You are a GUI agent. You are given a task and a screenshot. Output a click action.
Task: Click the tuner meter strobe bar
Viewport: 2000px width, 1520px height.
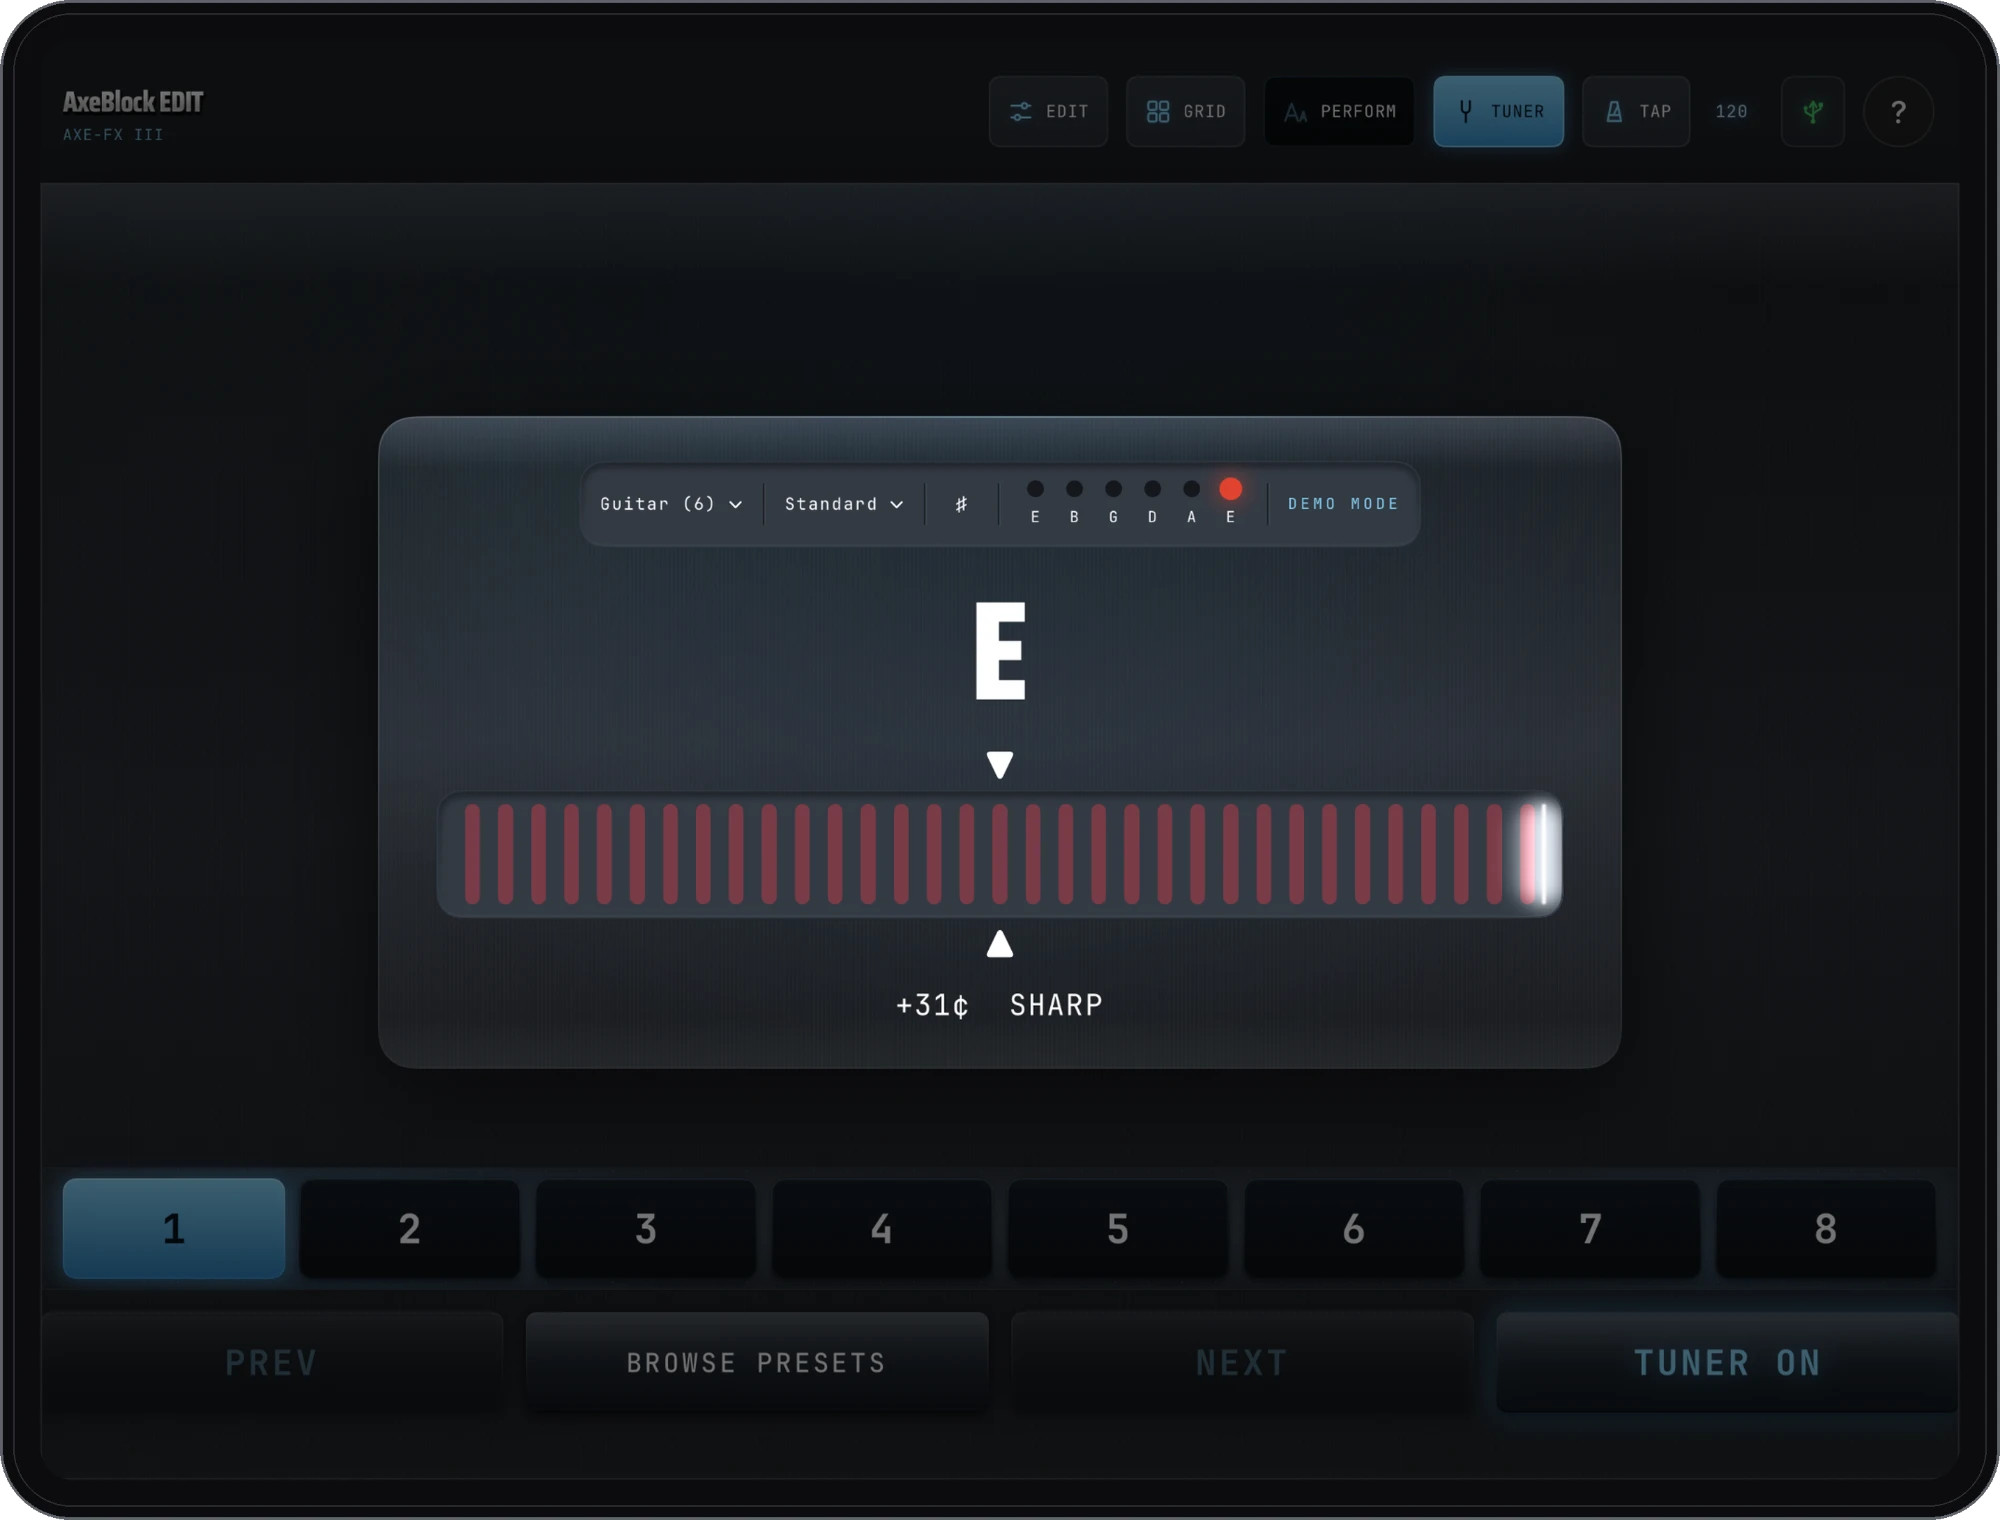pos(1000,854)
